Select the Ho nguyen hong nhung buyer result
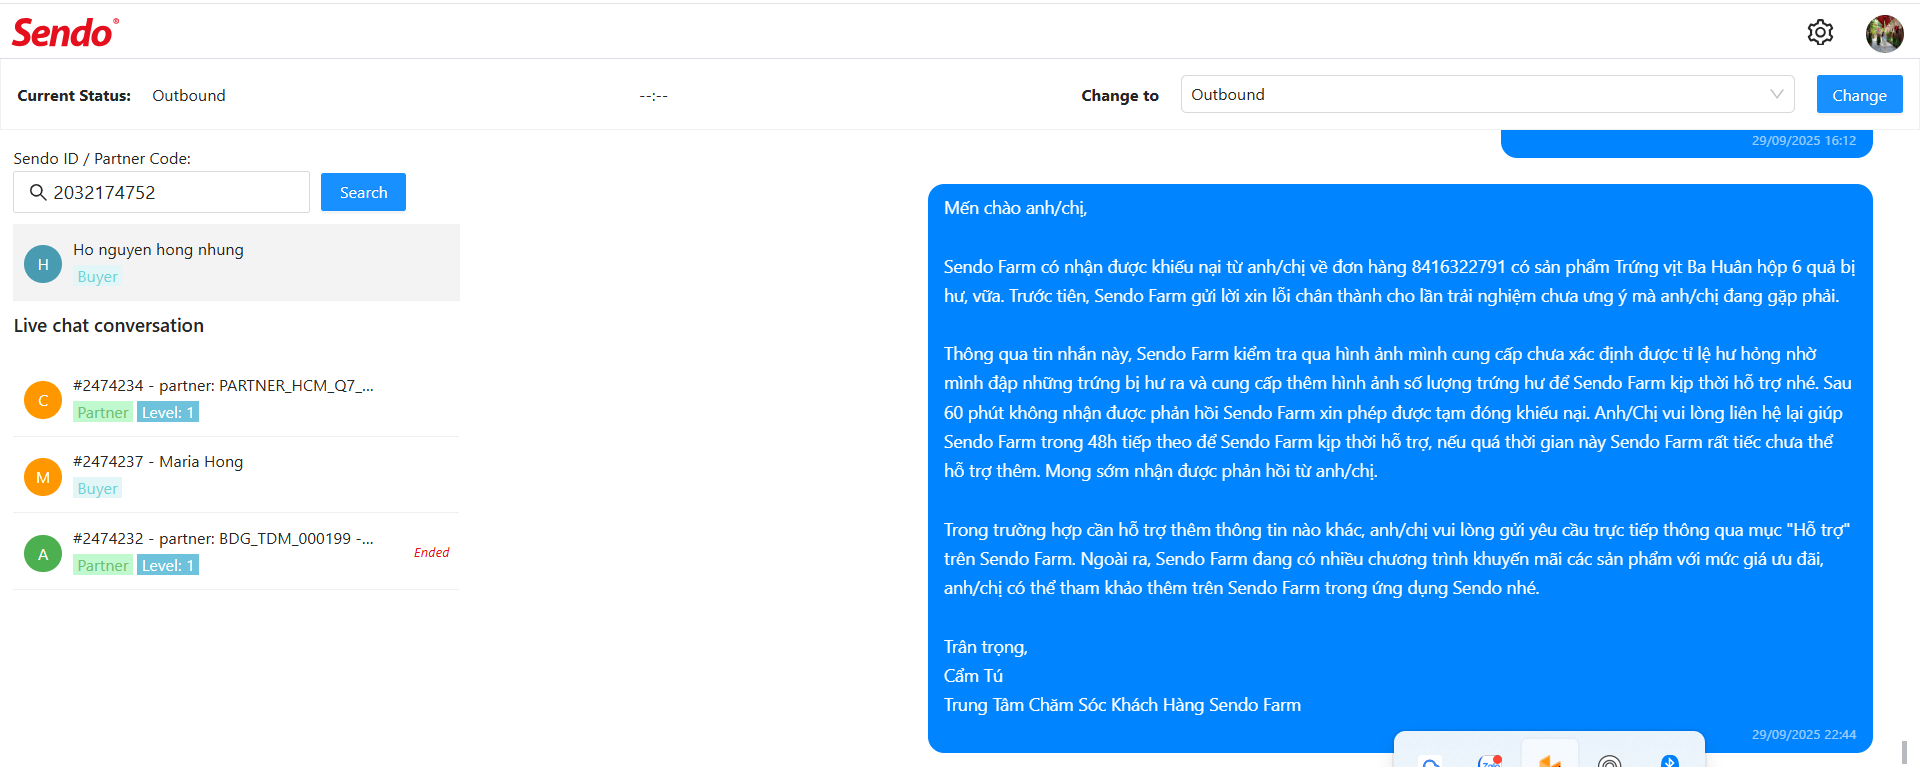This screenshot has height=767, width=1920. click(236, 262)
